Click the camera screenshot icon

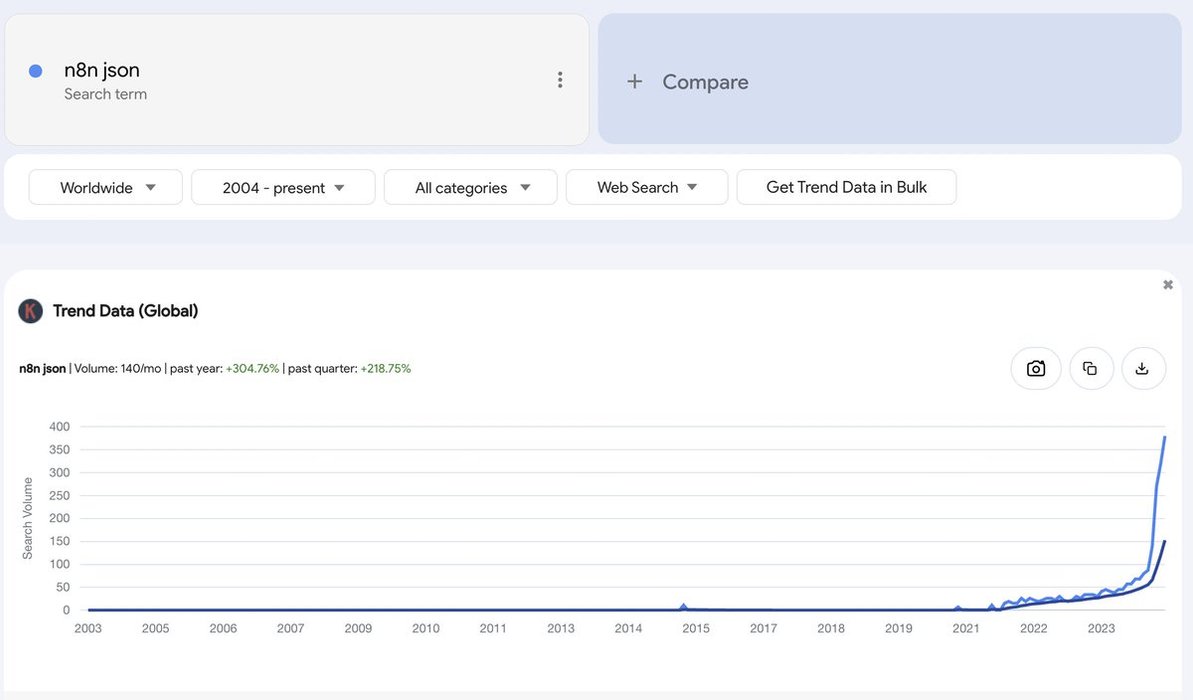tap(1036, 369)
